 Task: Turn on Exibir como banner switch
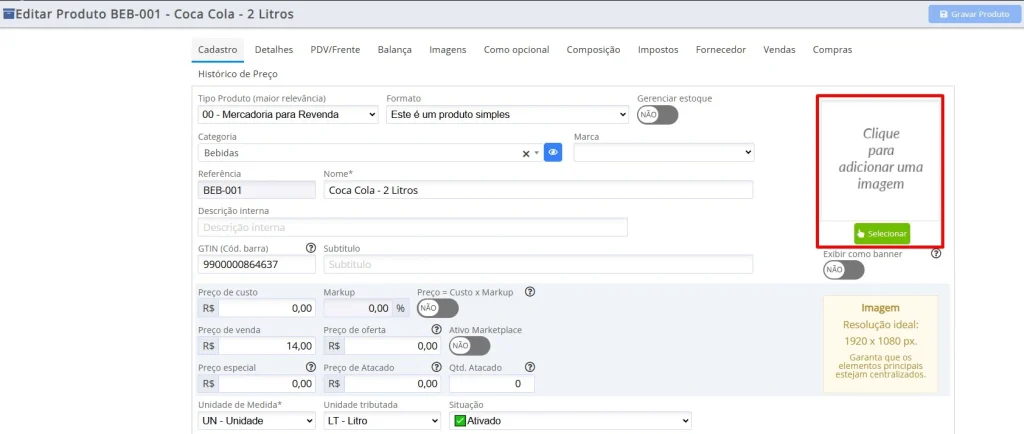[843, 270]
